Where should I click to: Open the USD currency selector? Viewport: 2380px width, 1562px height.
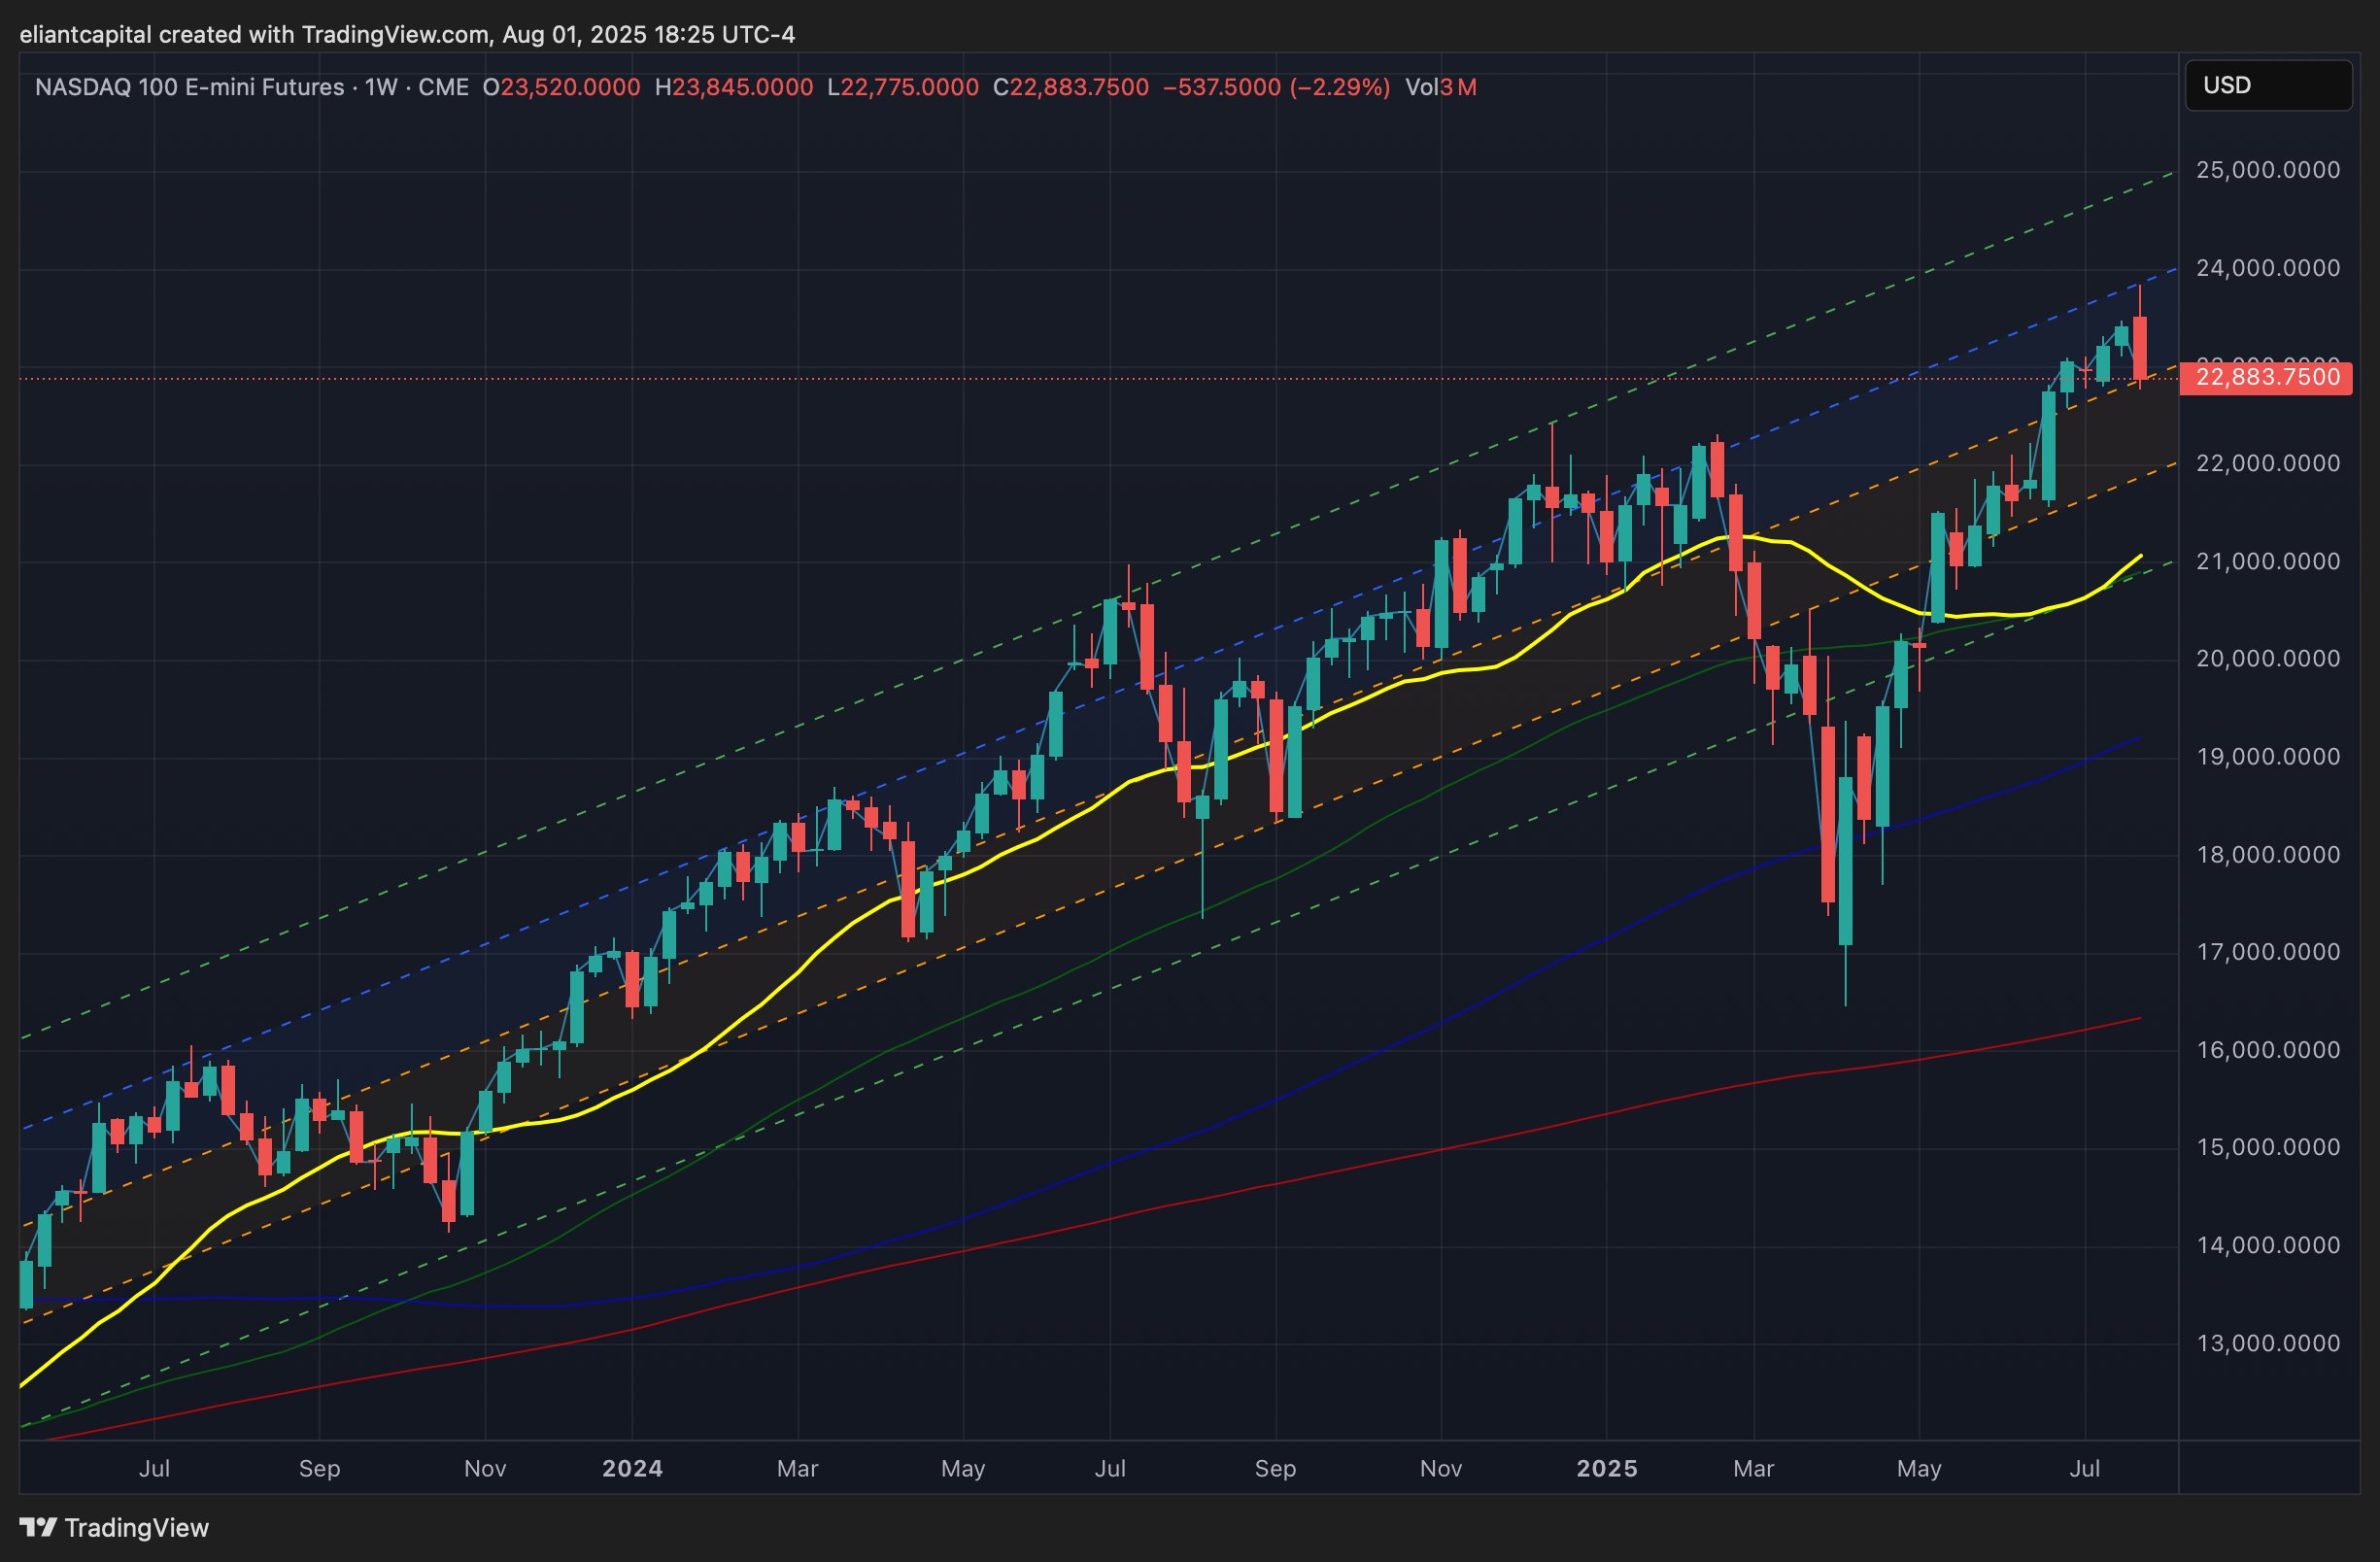tap(2267, 86)
